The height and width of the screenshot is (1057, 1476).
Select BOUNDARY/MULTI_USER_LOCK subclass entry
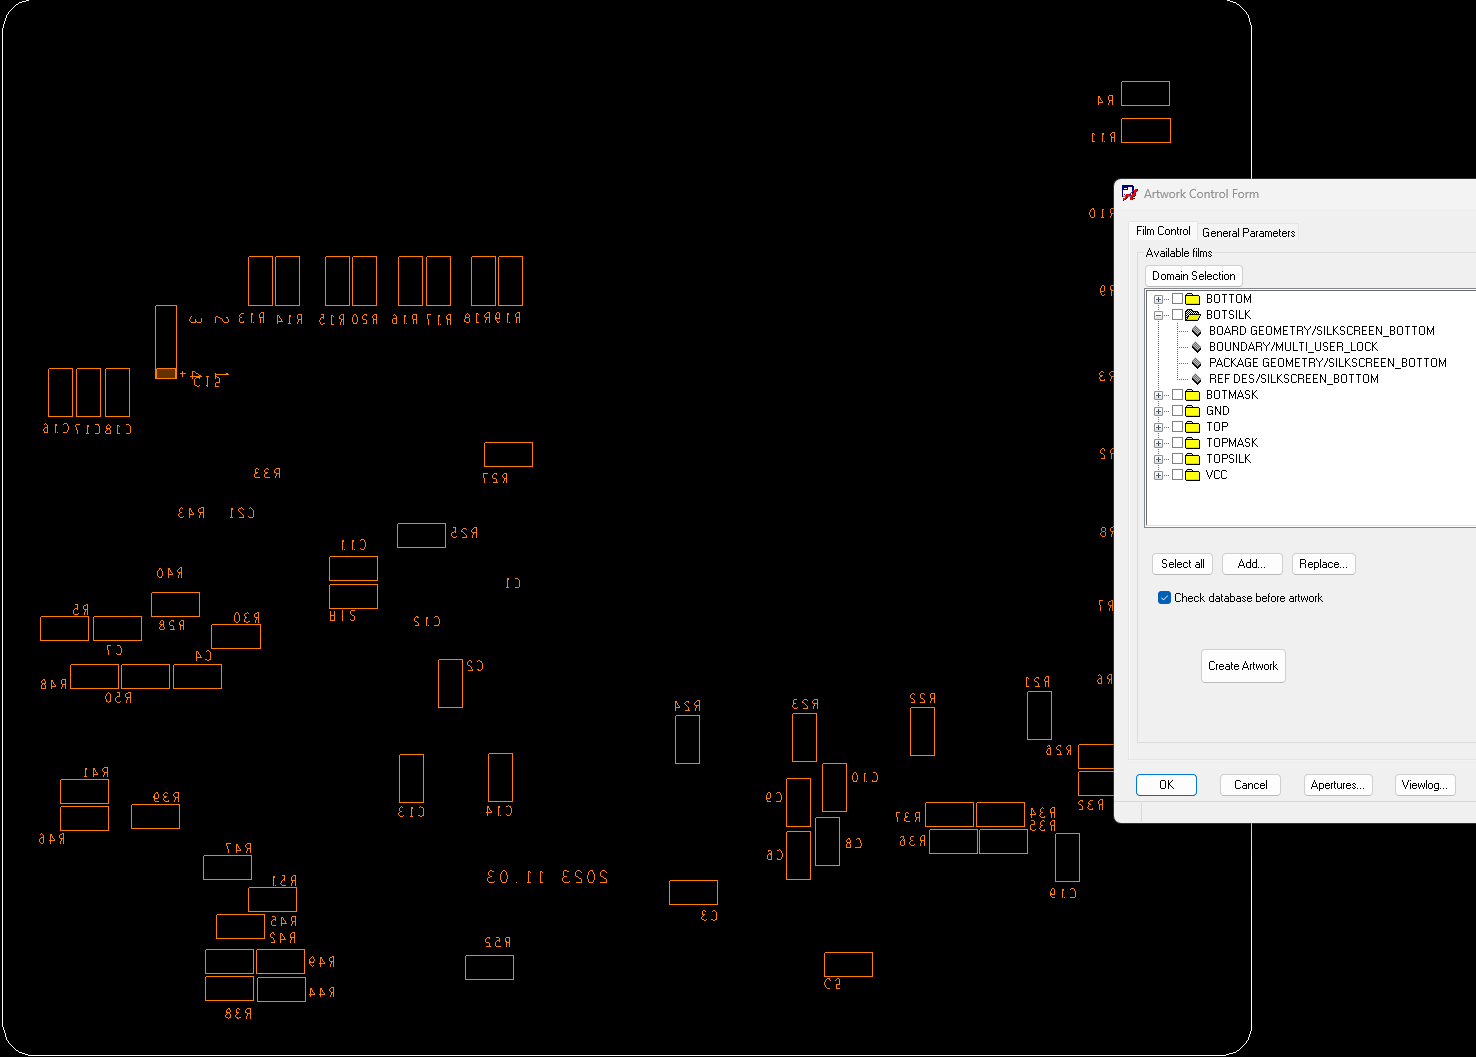(1293, 347)
